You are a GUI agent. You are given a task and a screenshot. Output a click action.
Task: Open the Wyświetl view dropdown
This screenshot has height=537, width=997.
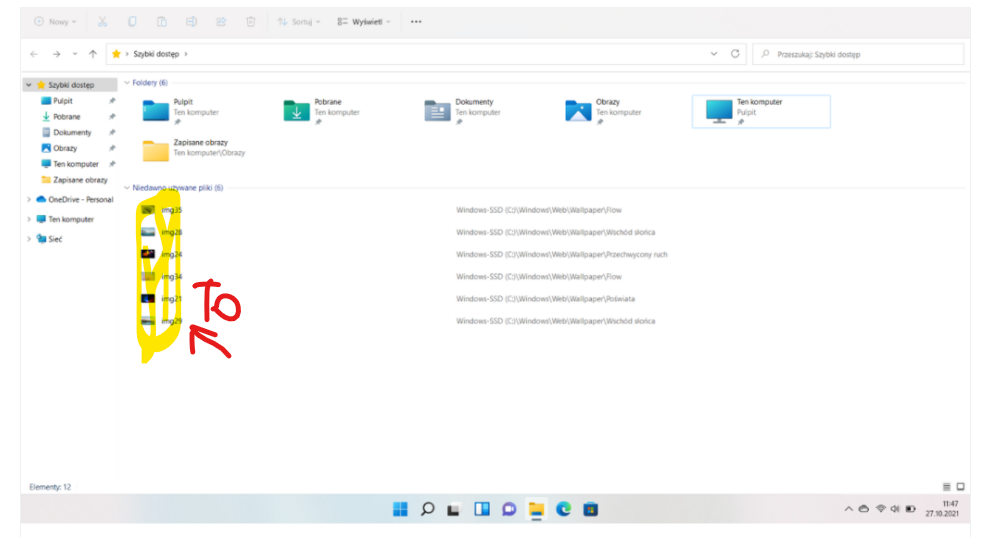(x=364, y=21)
